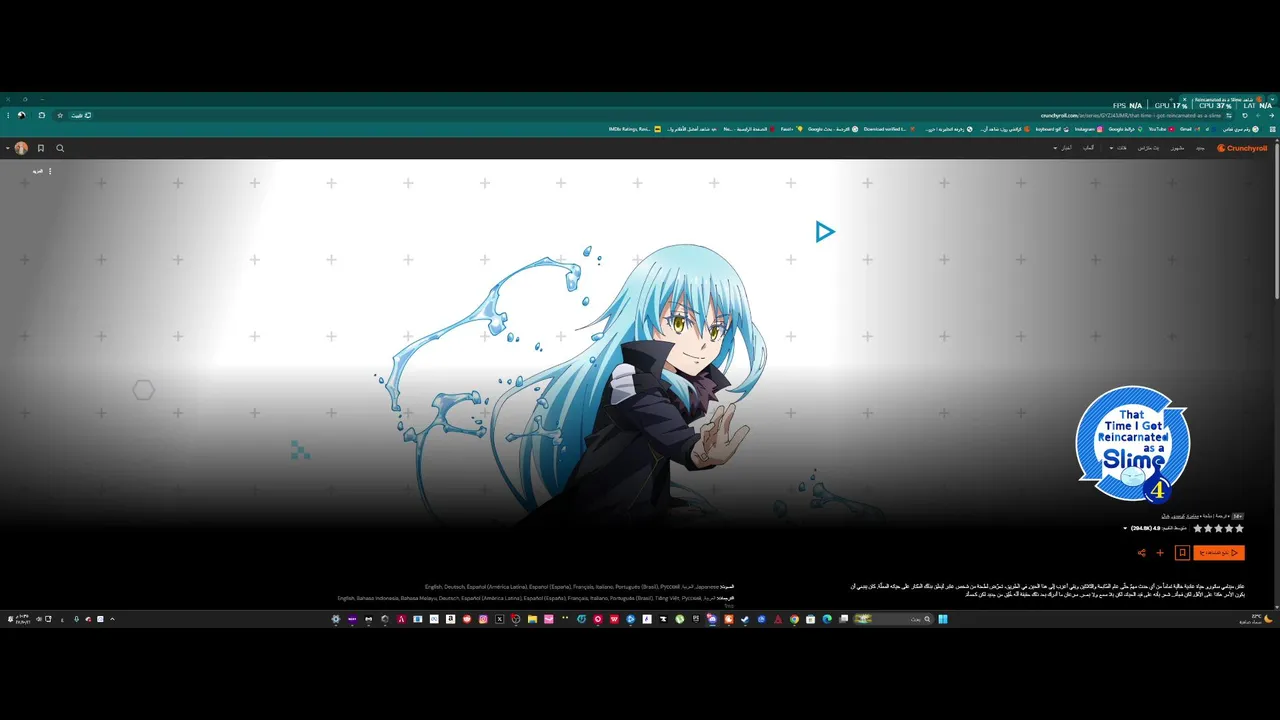Click the microphone tray icon
Screen dimensions: 1280x720
click(76, 619)
